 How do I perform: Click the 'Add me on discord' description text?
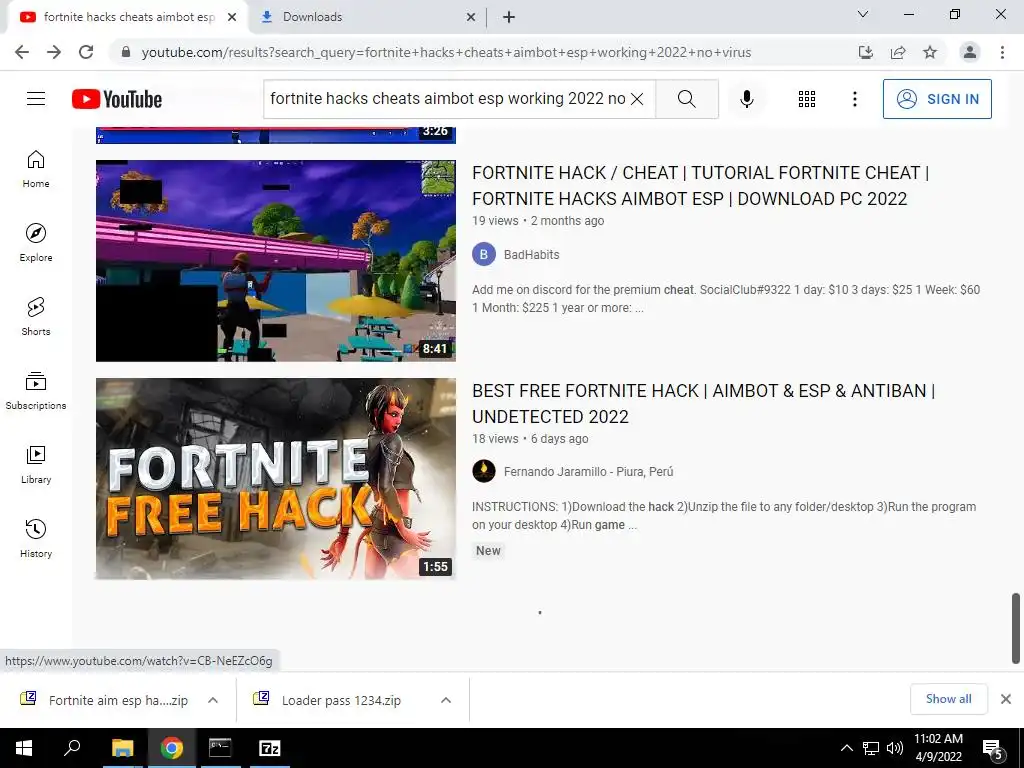point(726,298)
